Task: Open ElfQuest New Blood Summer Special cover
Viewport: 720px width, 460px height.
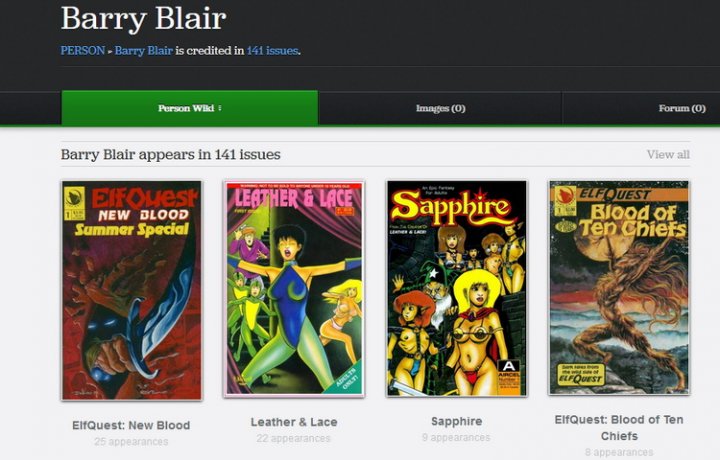Action: click(x=132, y=290)
